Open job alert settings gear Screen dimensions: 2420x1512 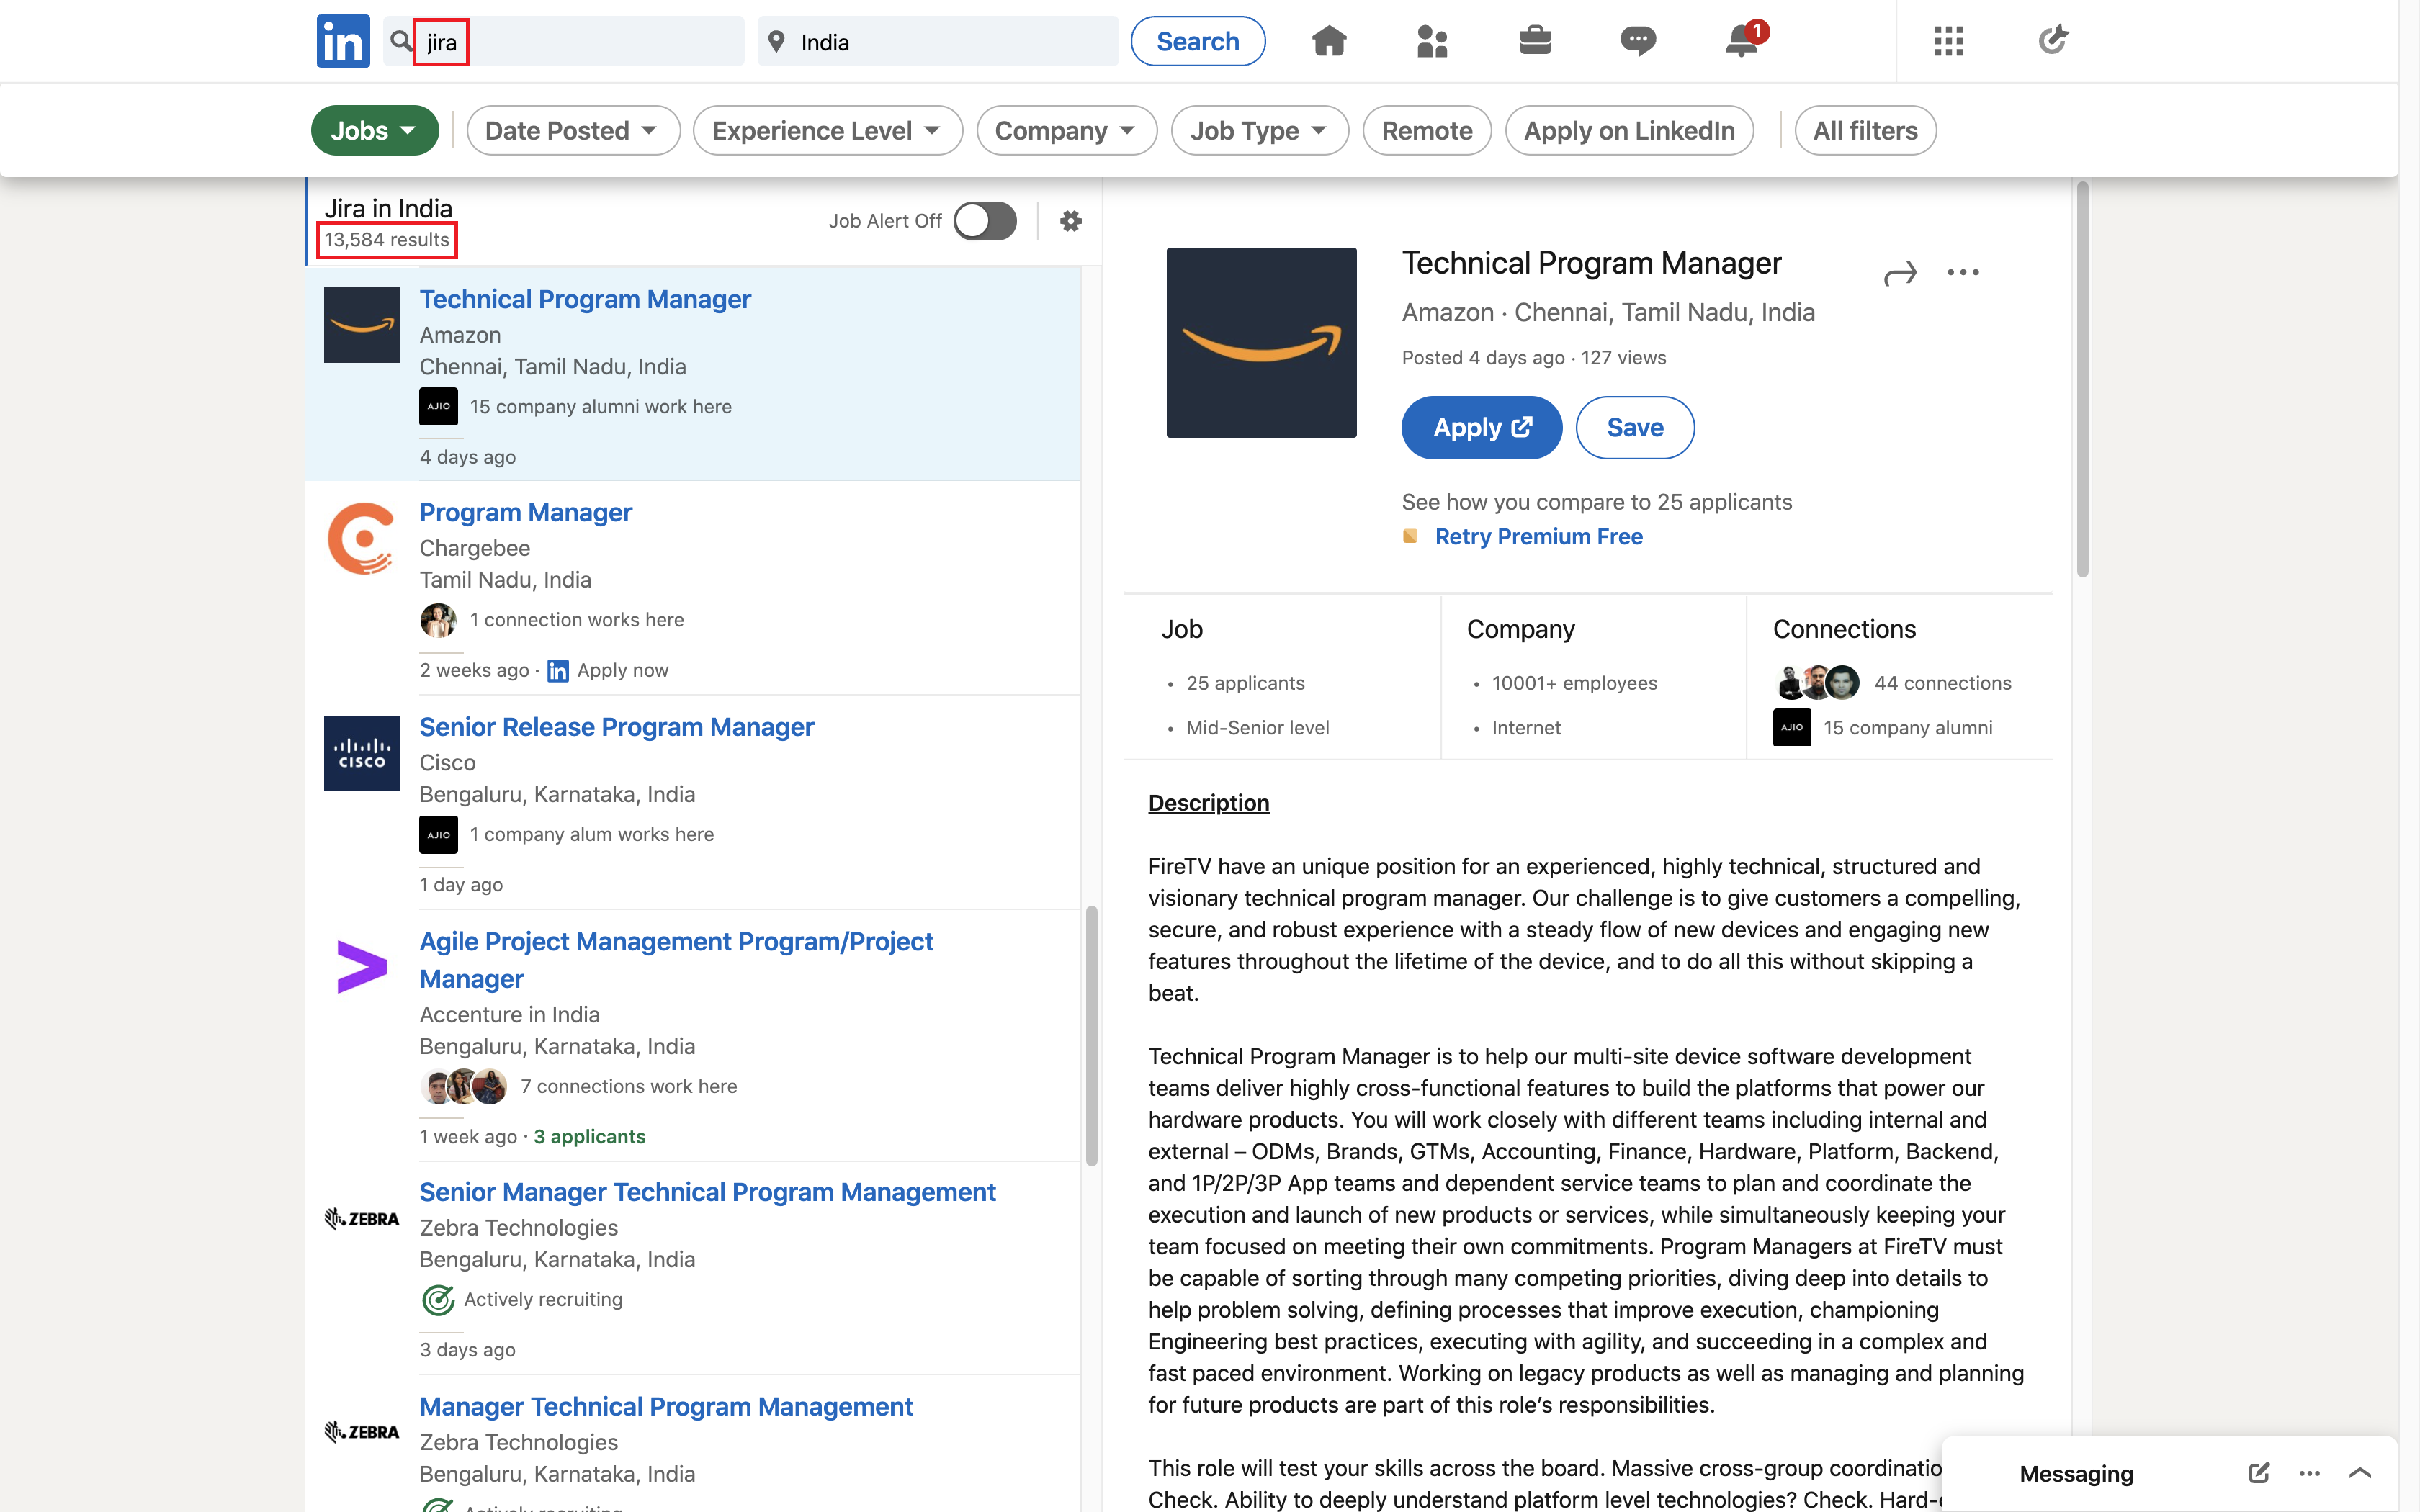tap(1071, 221)
